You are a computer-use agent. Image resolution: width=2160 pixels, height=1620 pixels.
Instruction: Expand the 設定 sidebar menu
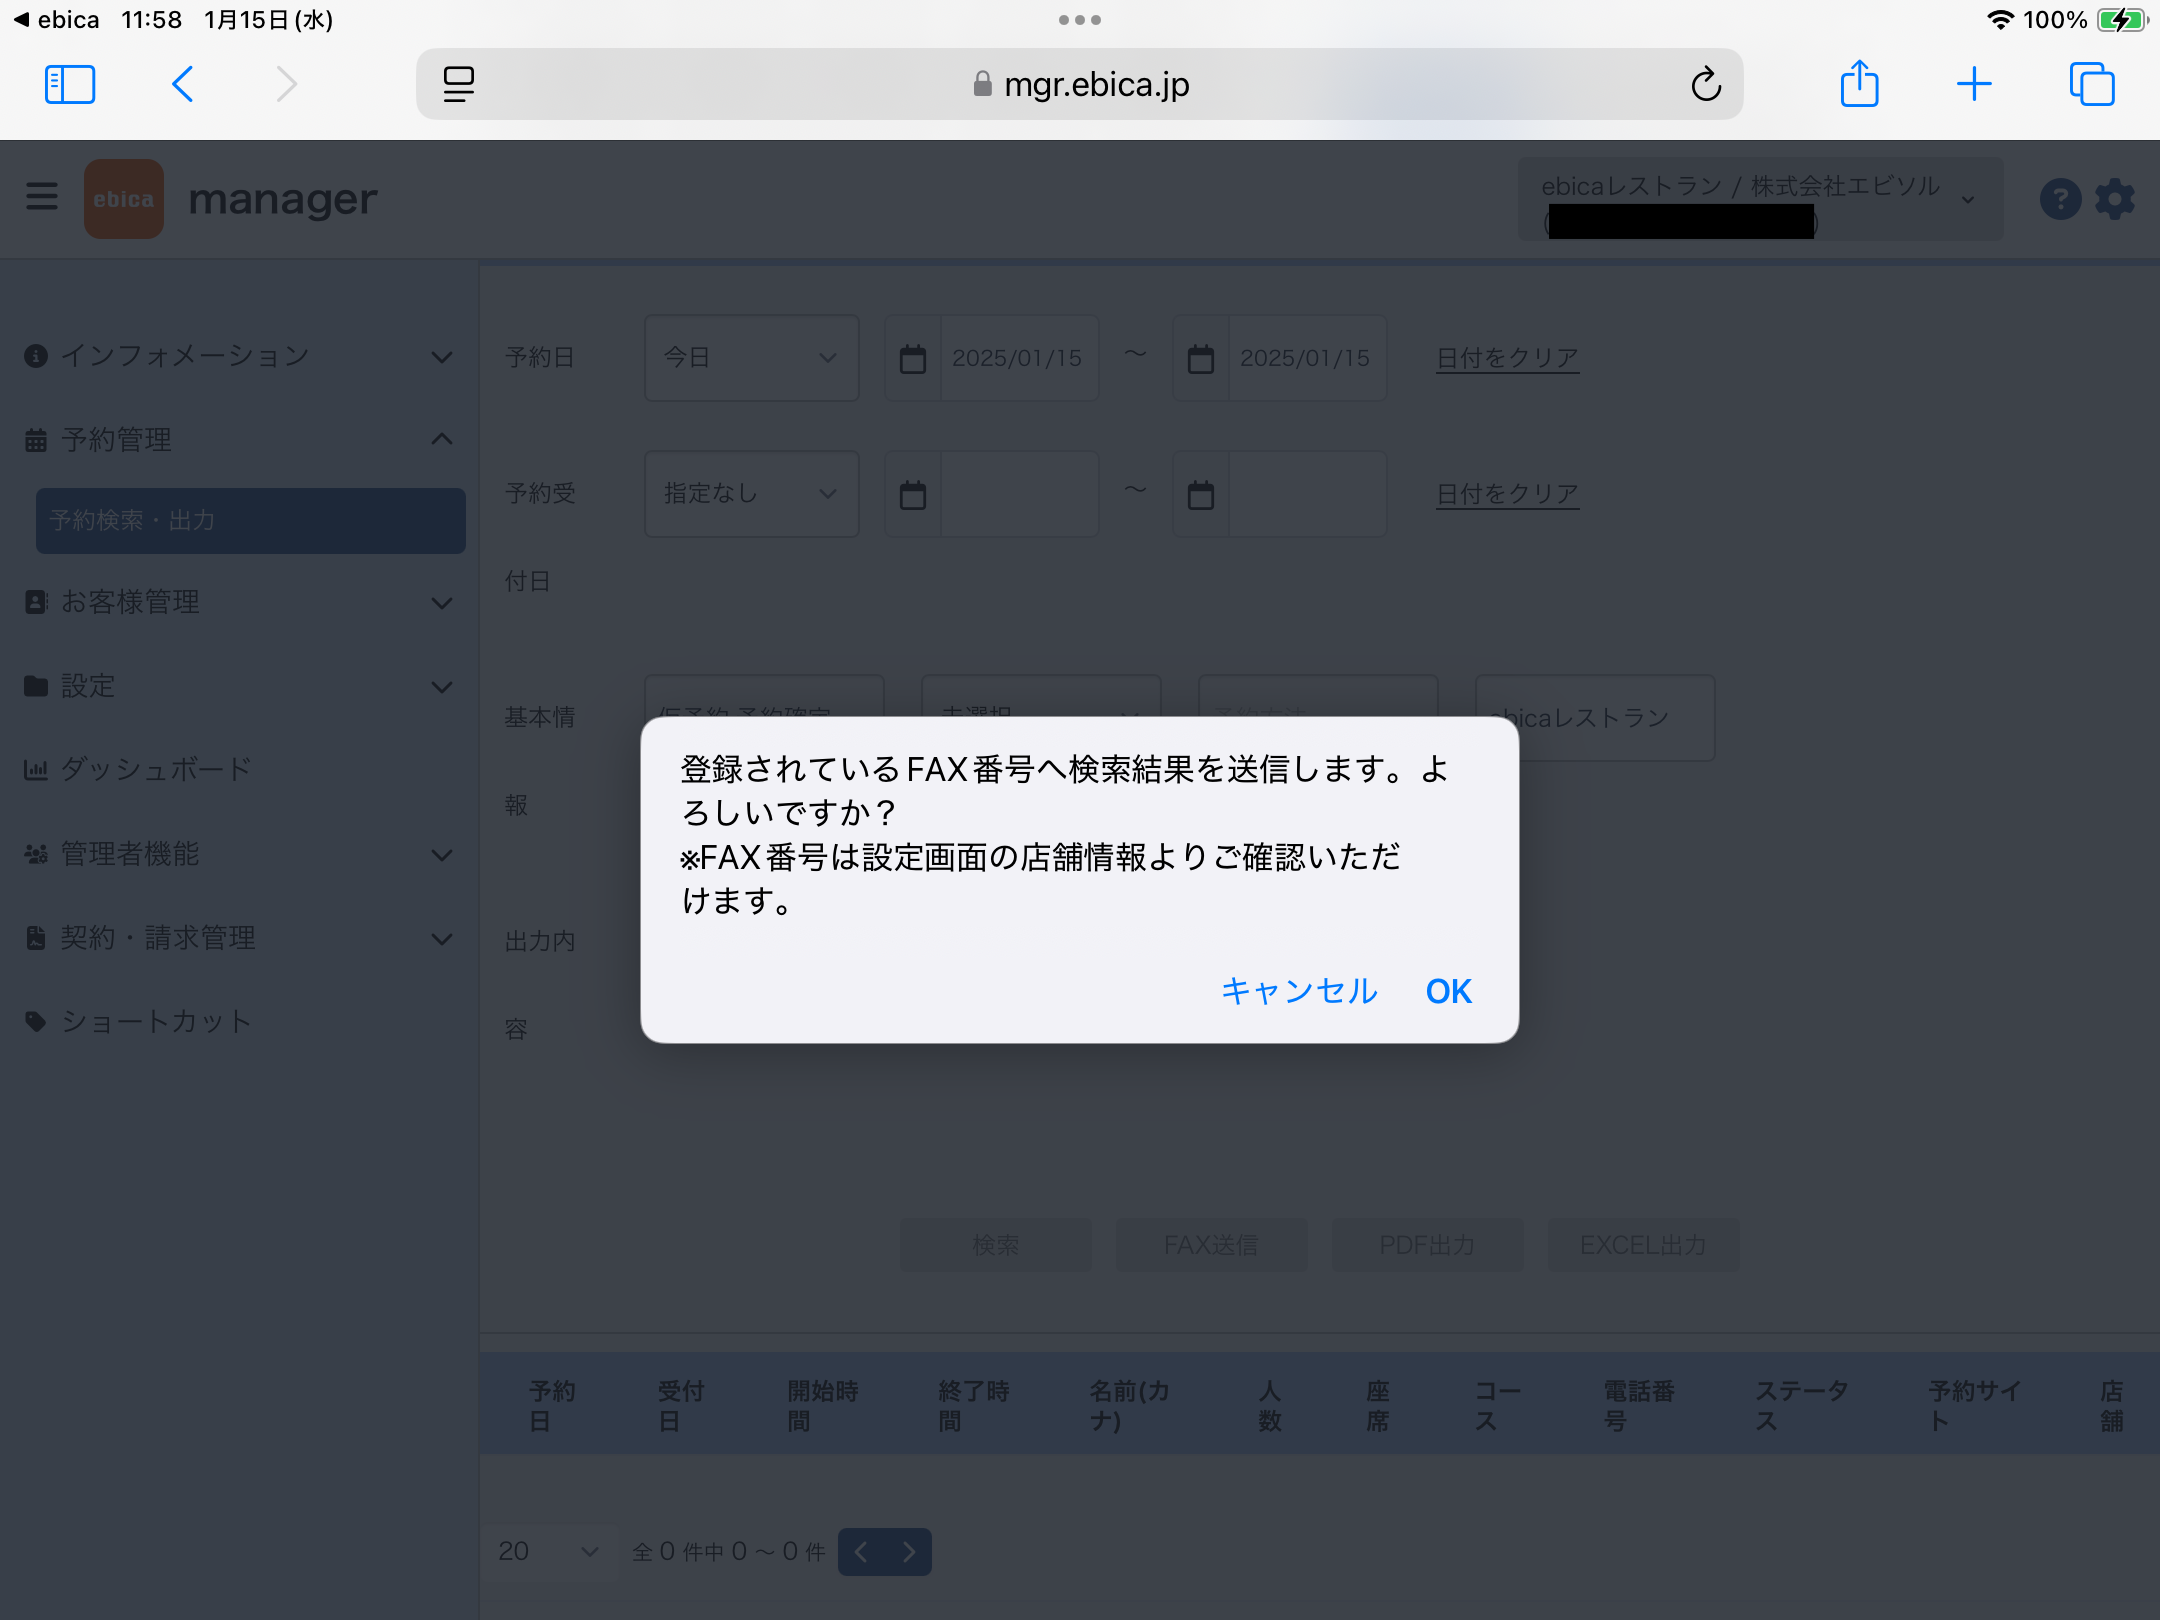coord(238,686)
